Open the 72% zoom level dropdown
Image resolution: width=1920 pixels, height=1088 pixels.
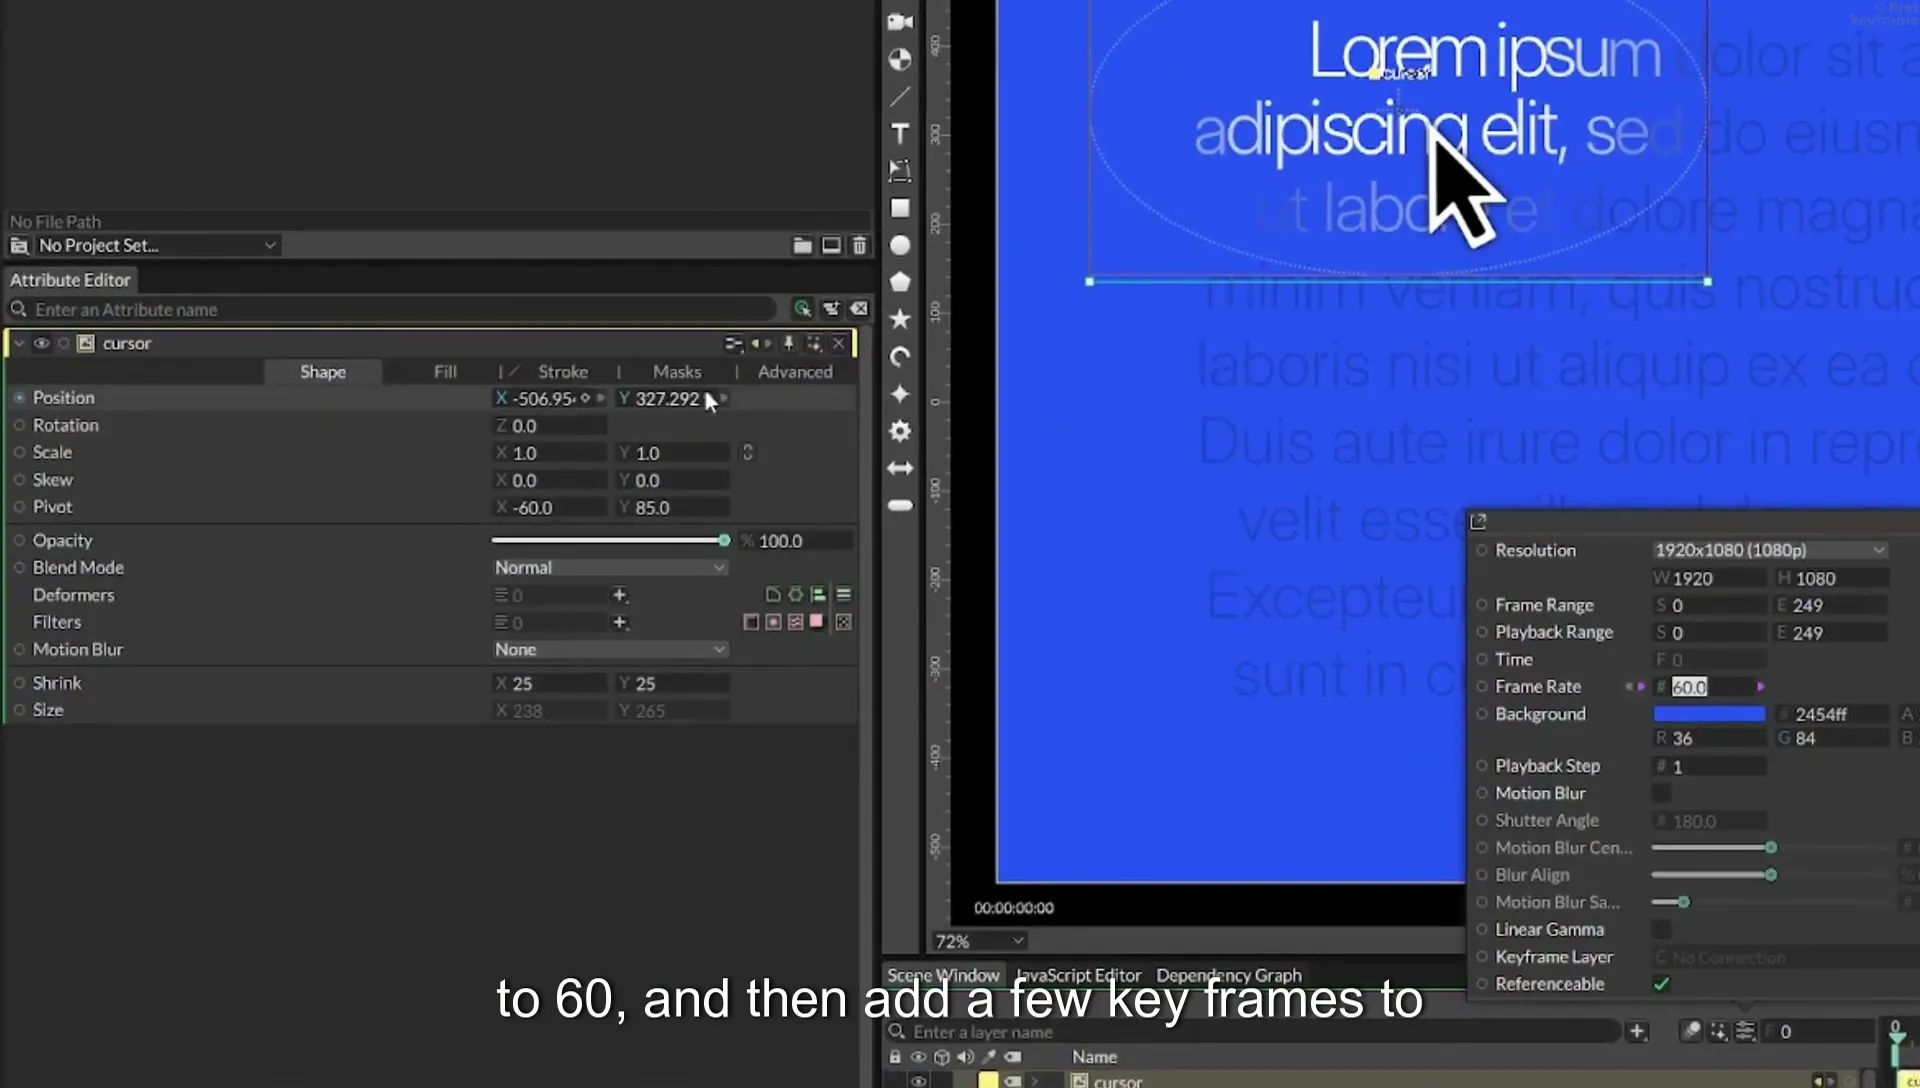coord(979,941)
